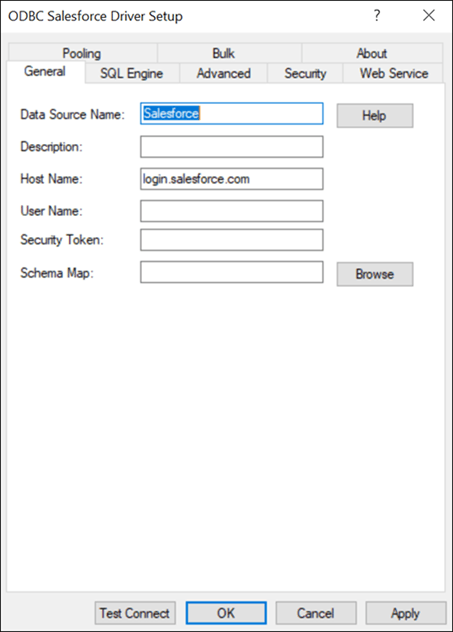Image resolution: width=453 pixels, height=632 pixels.
Task: Select the About tab
Action: point(372,53)
